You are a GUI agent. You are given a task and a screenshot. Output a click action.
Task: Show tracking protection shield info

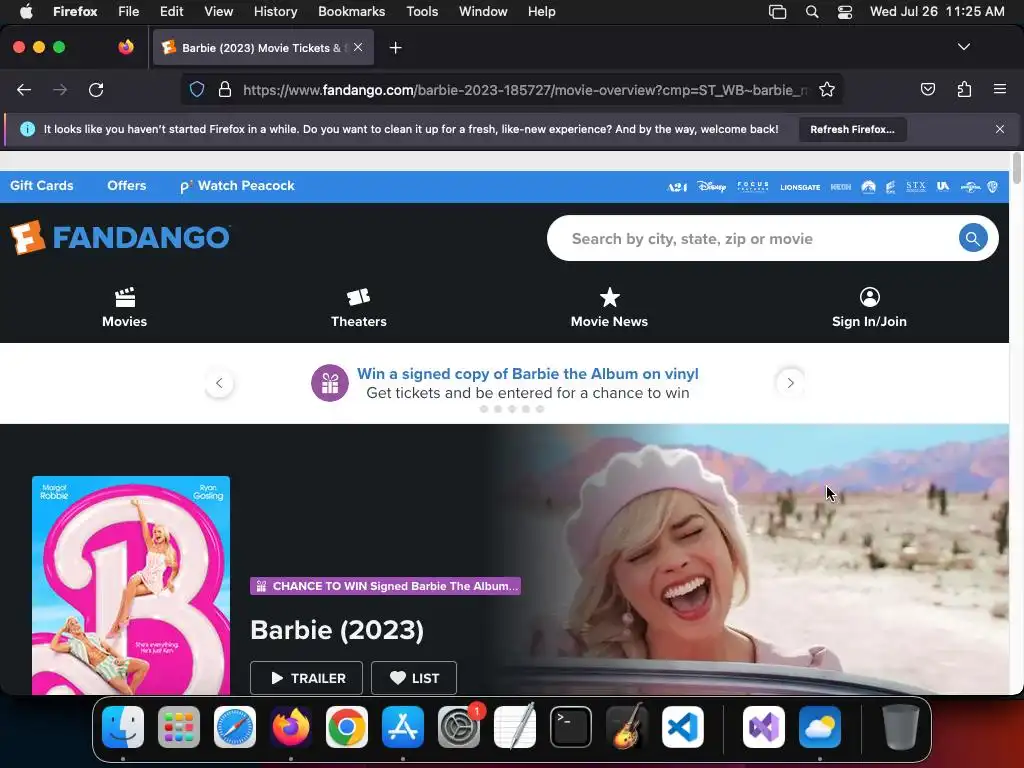point(197,89)
